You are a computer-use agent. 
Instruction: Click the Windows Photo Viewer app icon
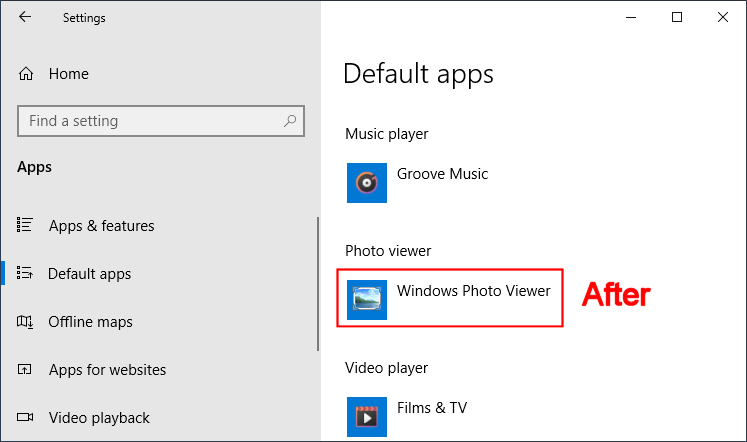point(366,299)
